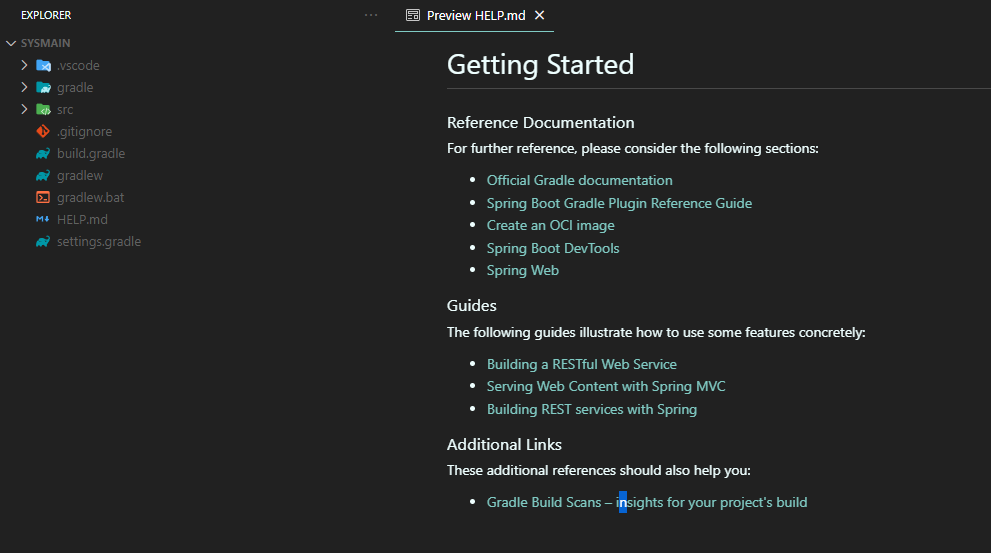Open Building a RESTful Web Service guide
This screenshot has height=553, width=991.
[581, 364]
